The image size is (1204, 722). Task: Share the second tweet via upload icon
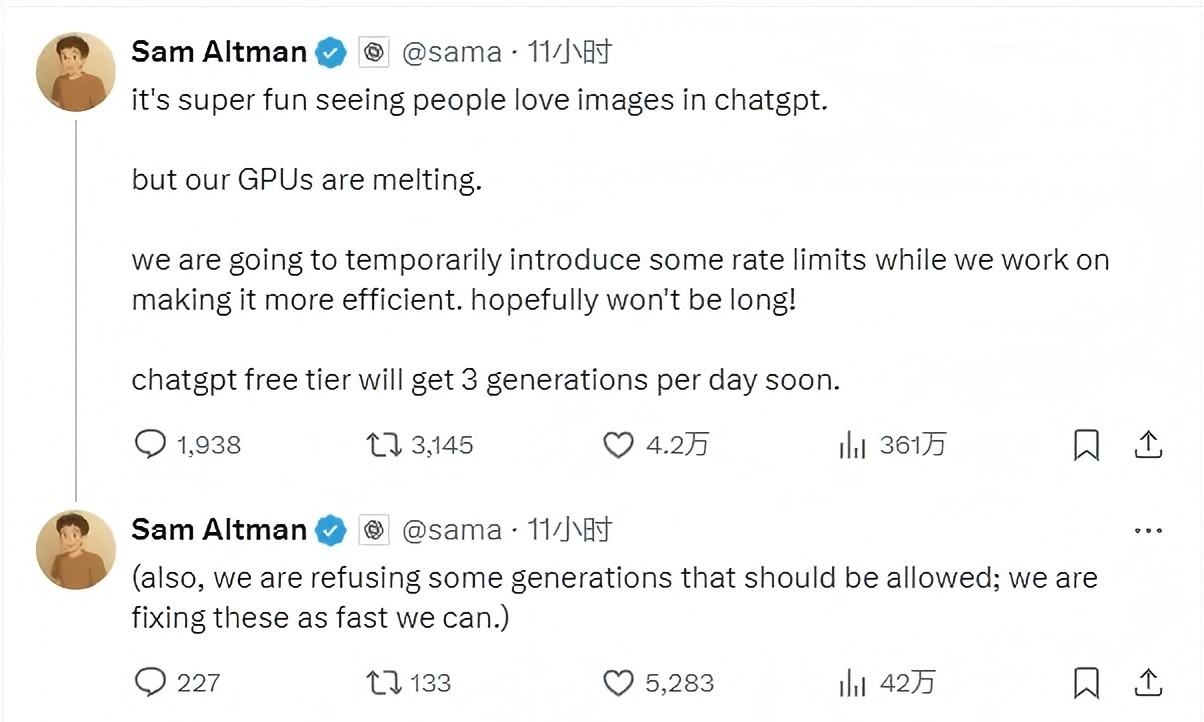pos(1149,682)
